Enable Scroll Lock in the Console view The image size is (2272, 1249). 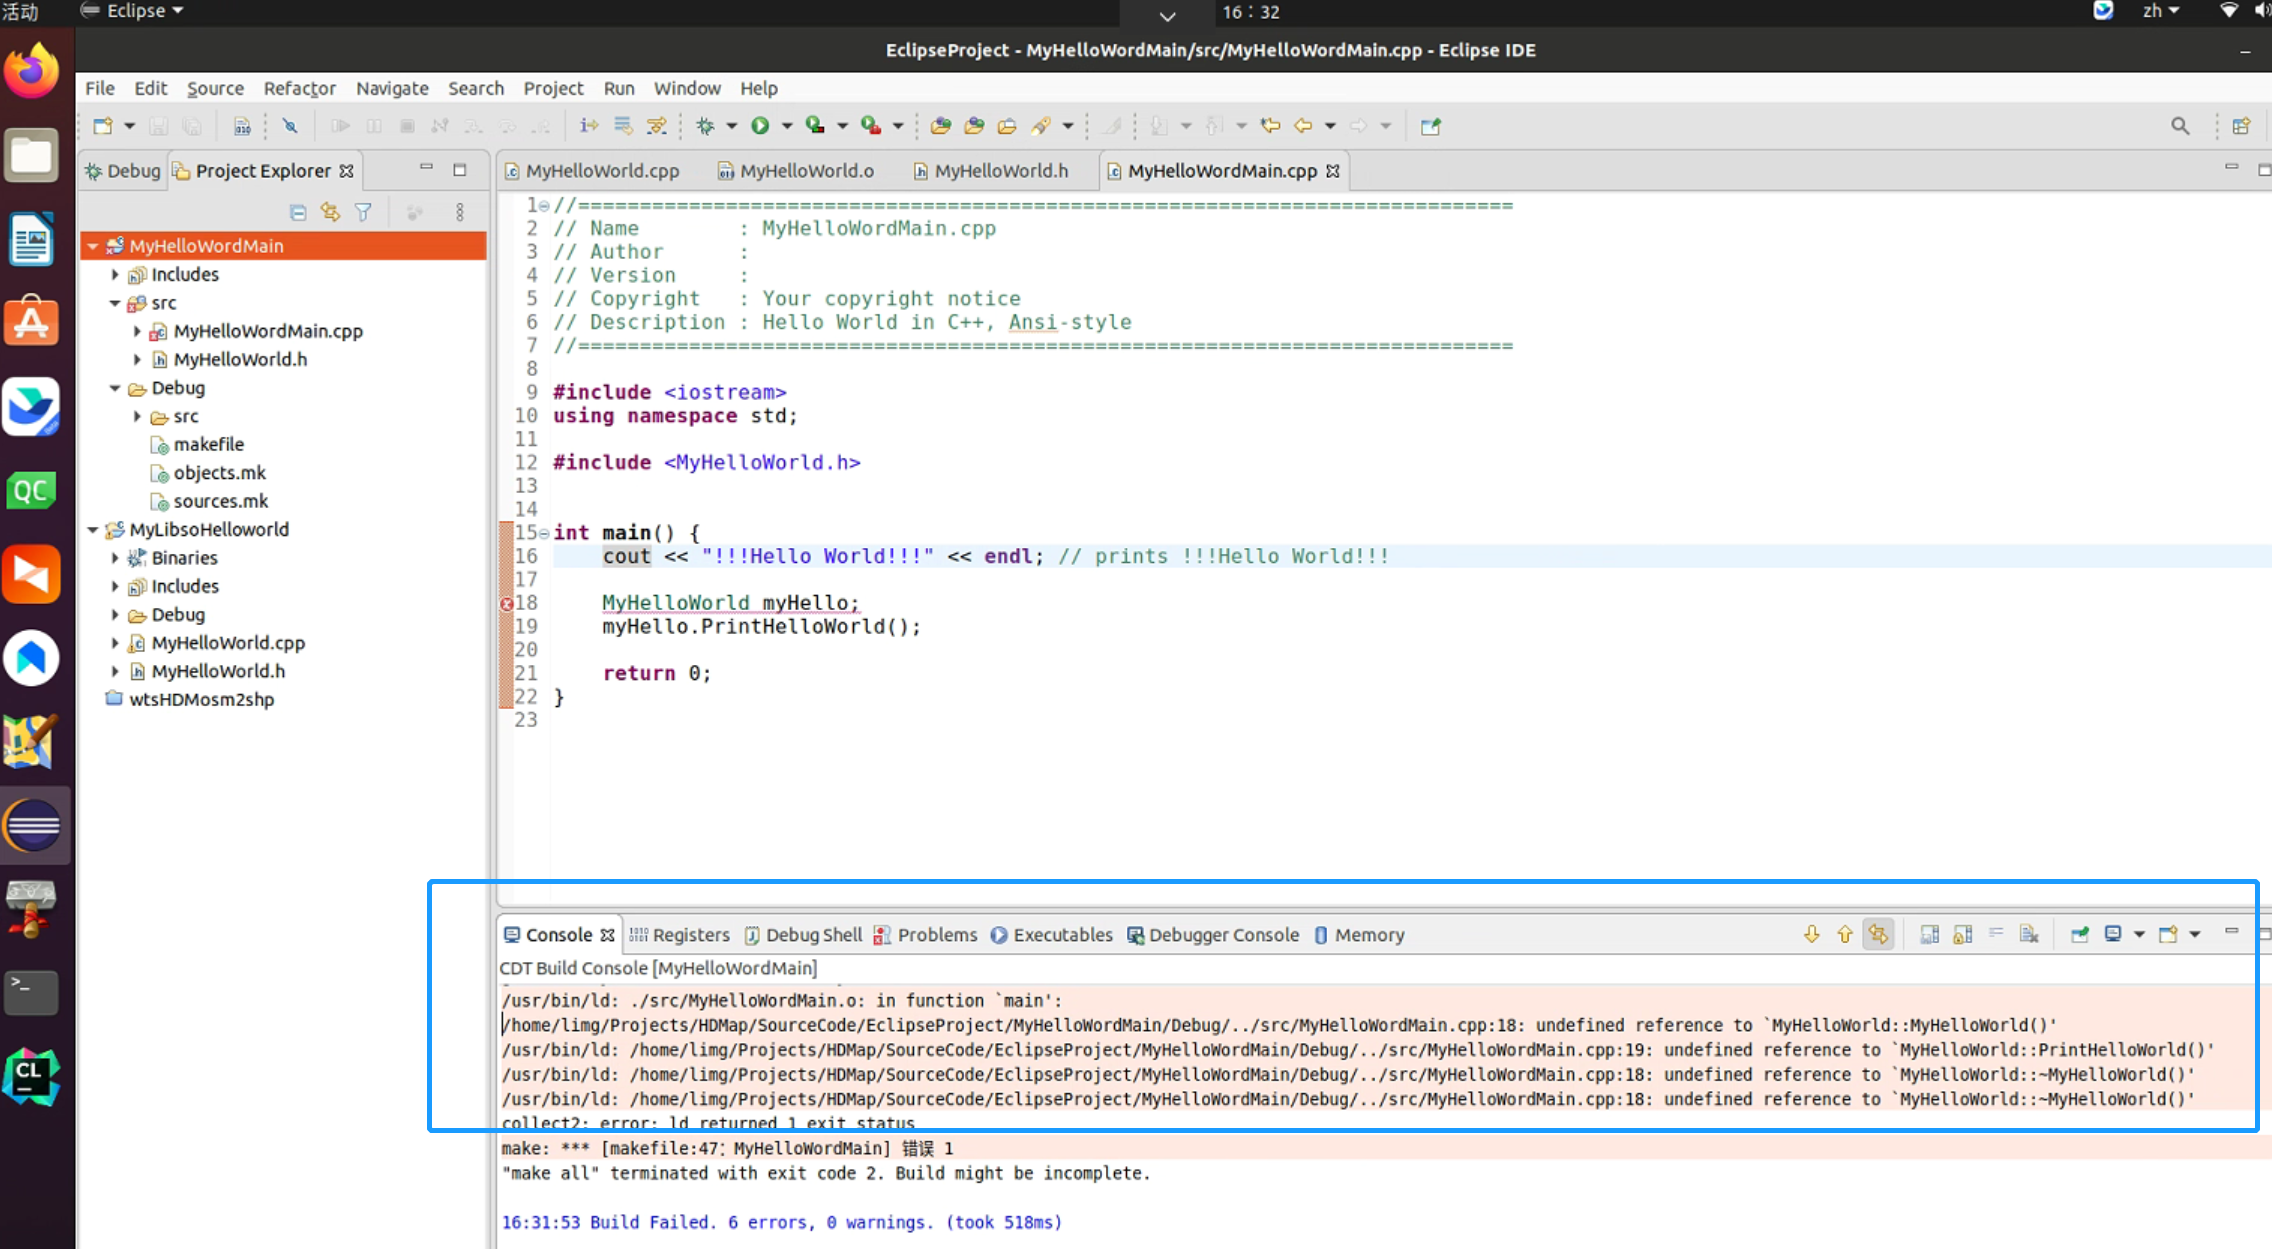coord(1962,933)
